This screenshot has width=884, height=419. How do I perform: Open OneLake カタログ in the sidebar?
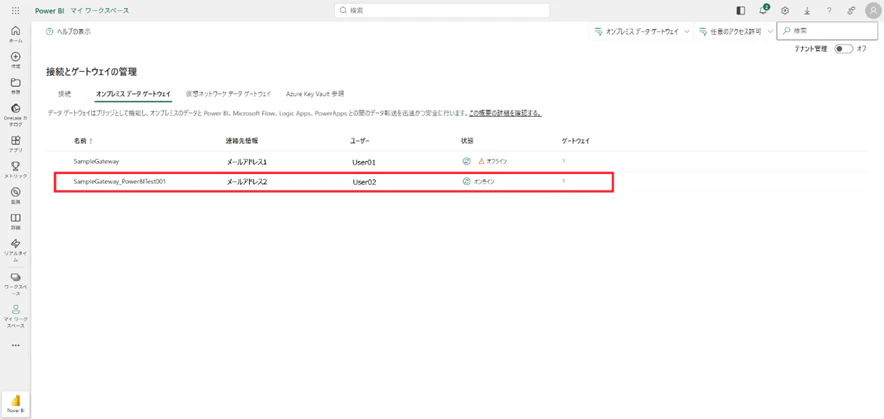click(x=16, y=115)
